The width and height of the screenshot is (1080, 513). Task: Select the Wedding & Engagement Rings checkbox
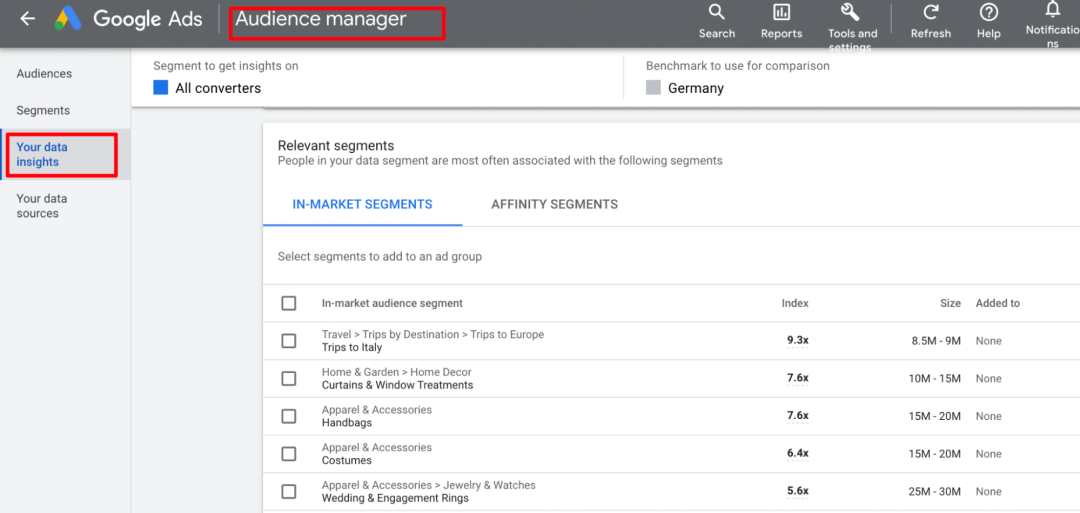click(289, 491)
